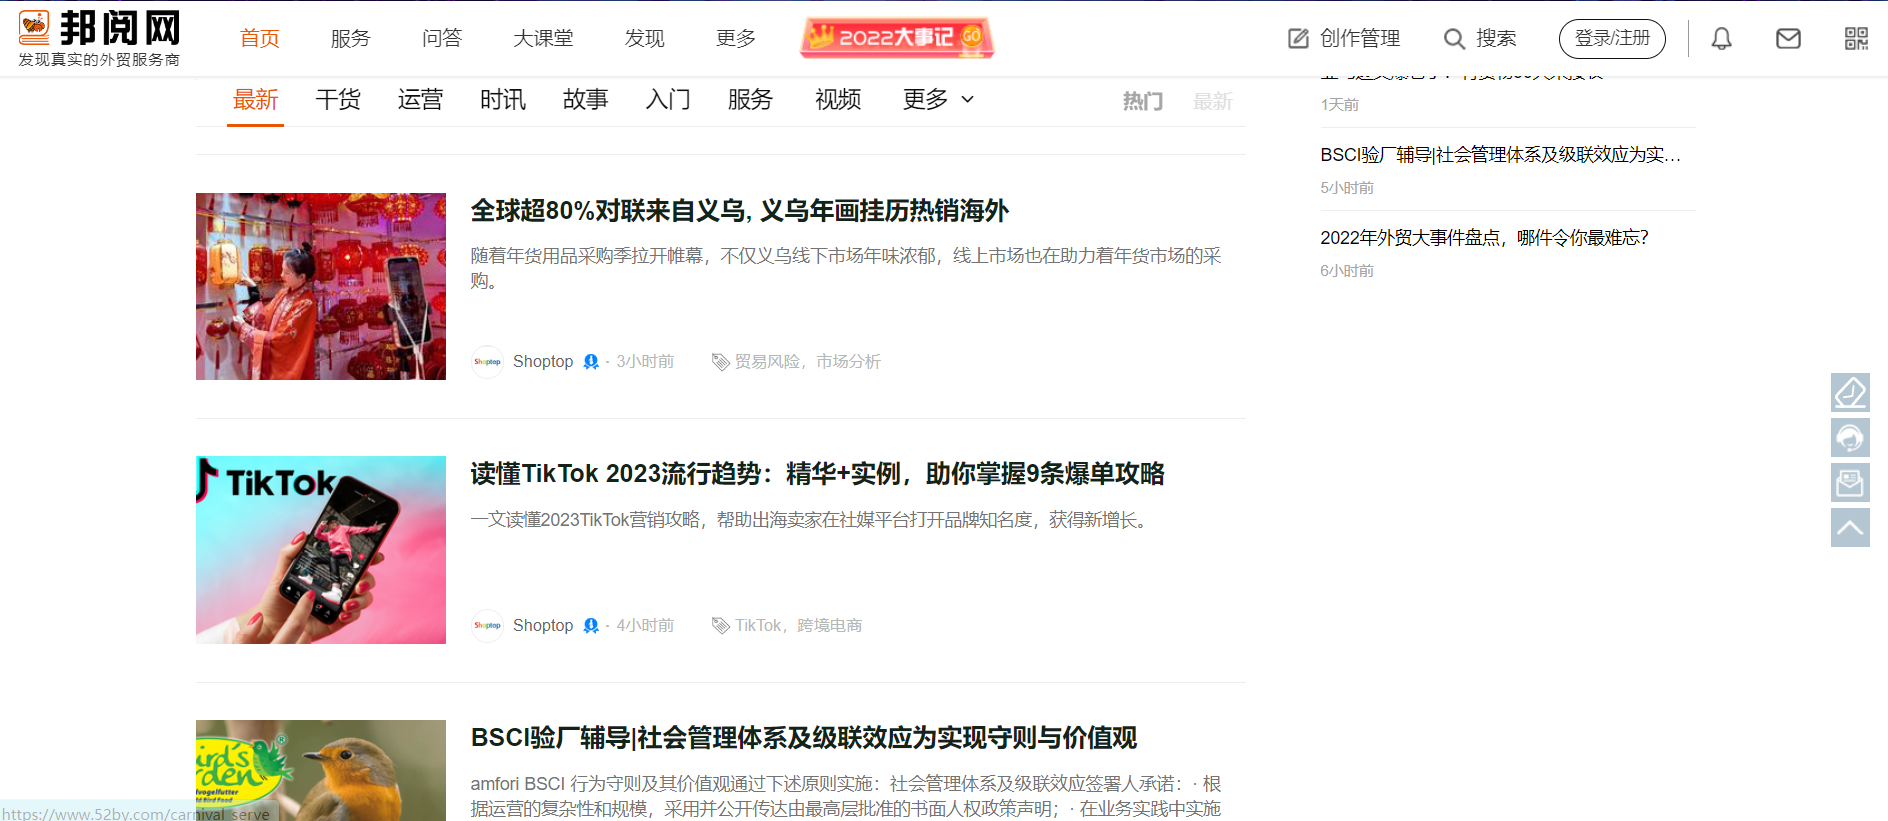The width and height of the screenshot is (1888, 821).
Task: Open article 全球超80%对联来自义乌
Action: pos(739,211)
